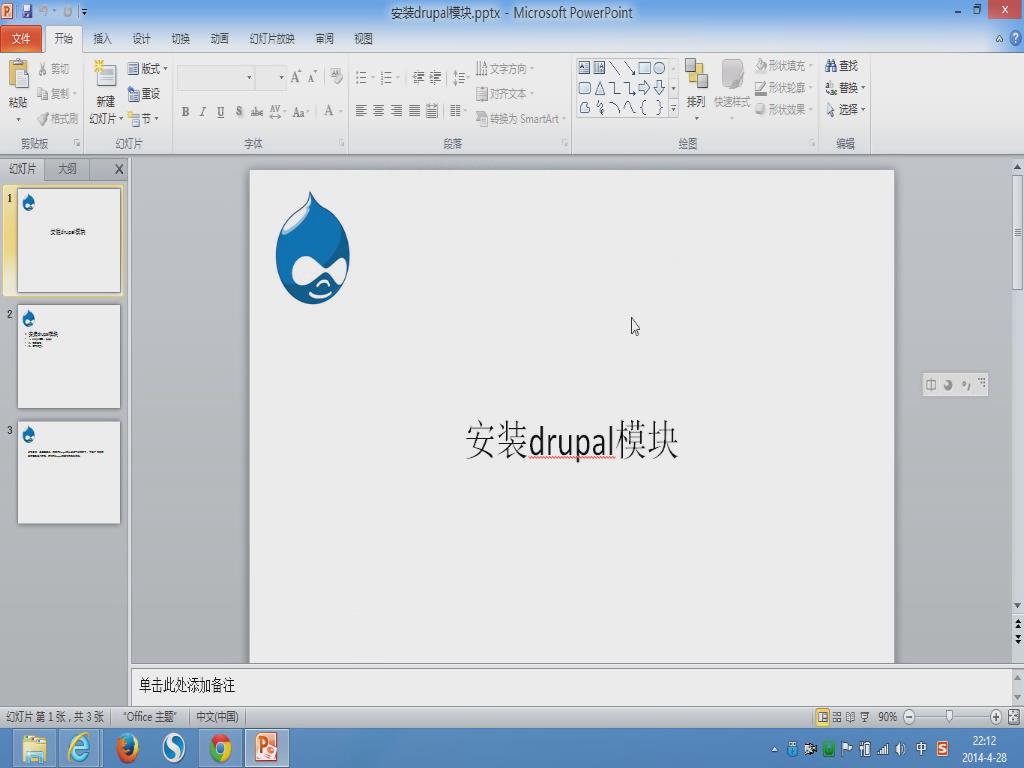Viewport: 1024px width, 768px height.
Task: Align text left in paragraph group
Action: pyautogui.click(x=360, y=111)
